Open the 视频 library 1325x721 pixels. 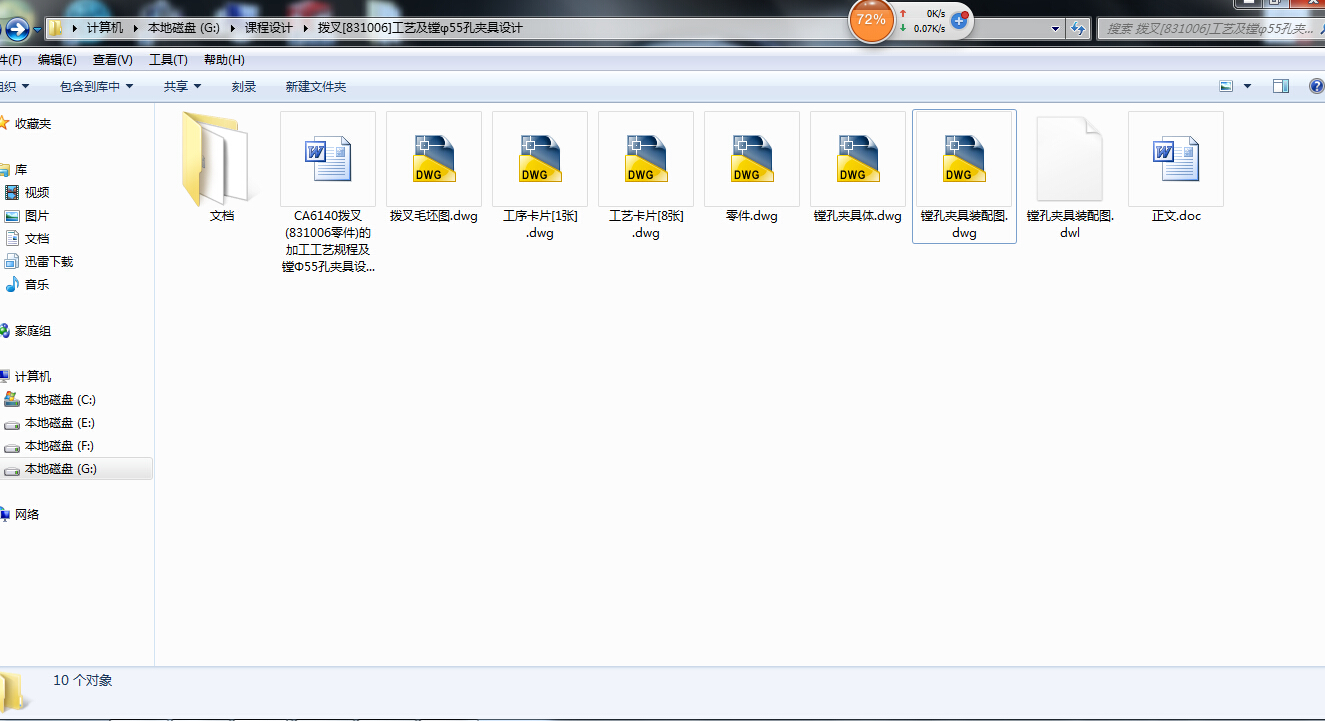pos(37,193)
